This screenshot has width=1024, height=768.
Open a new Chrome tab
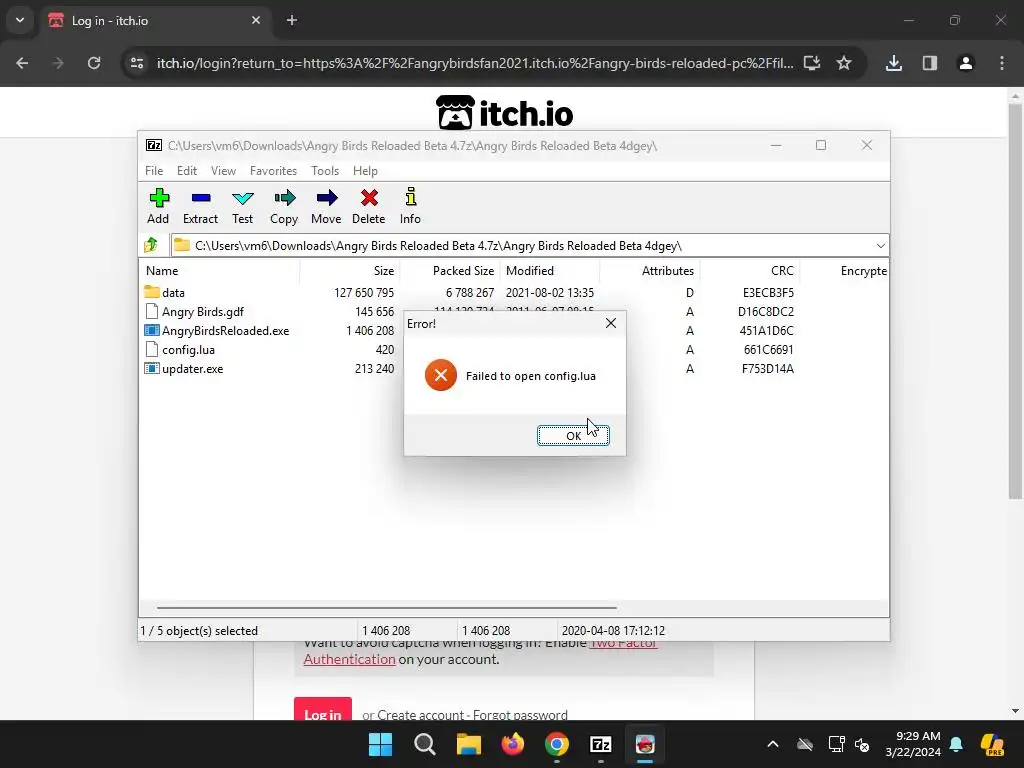pos(292,21)
